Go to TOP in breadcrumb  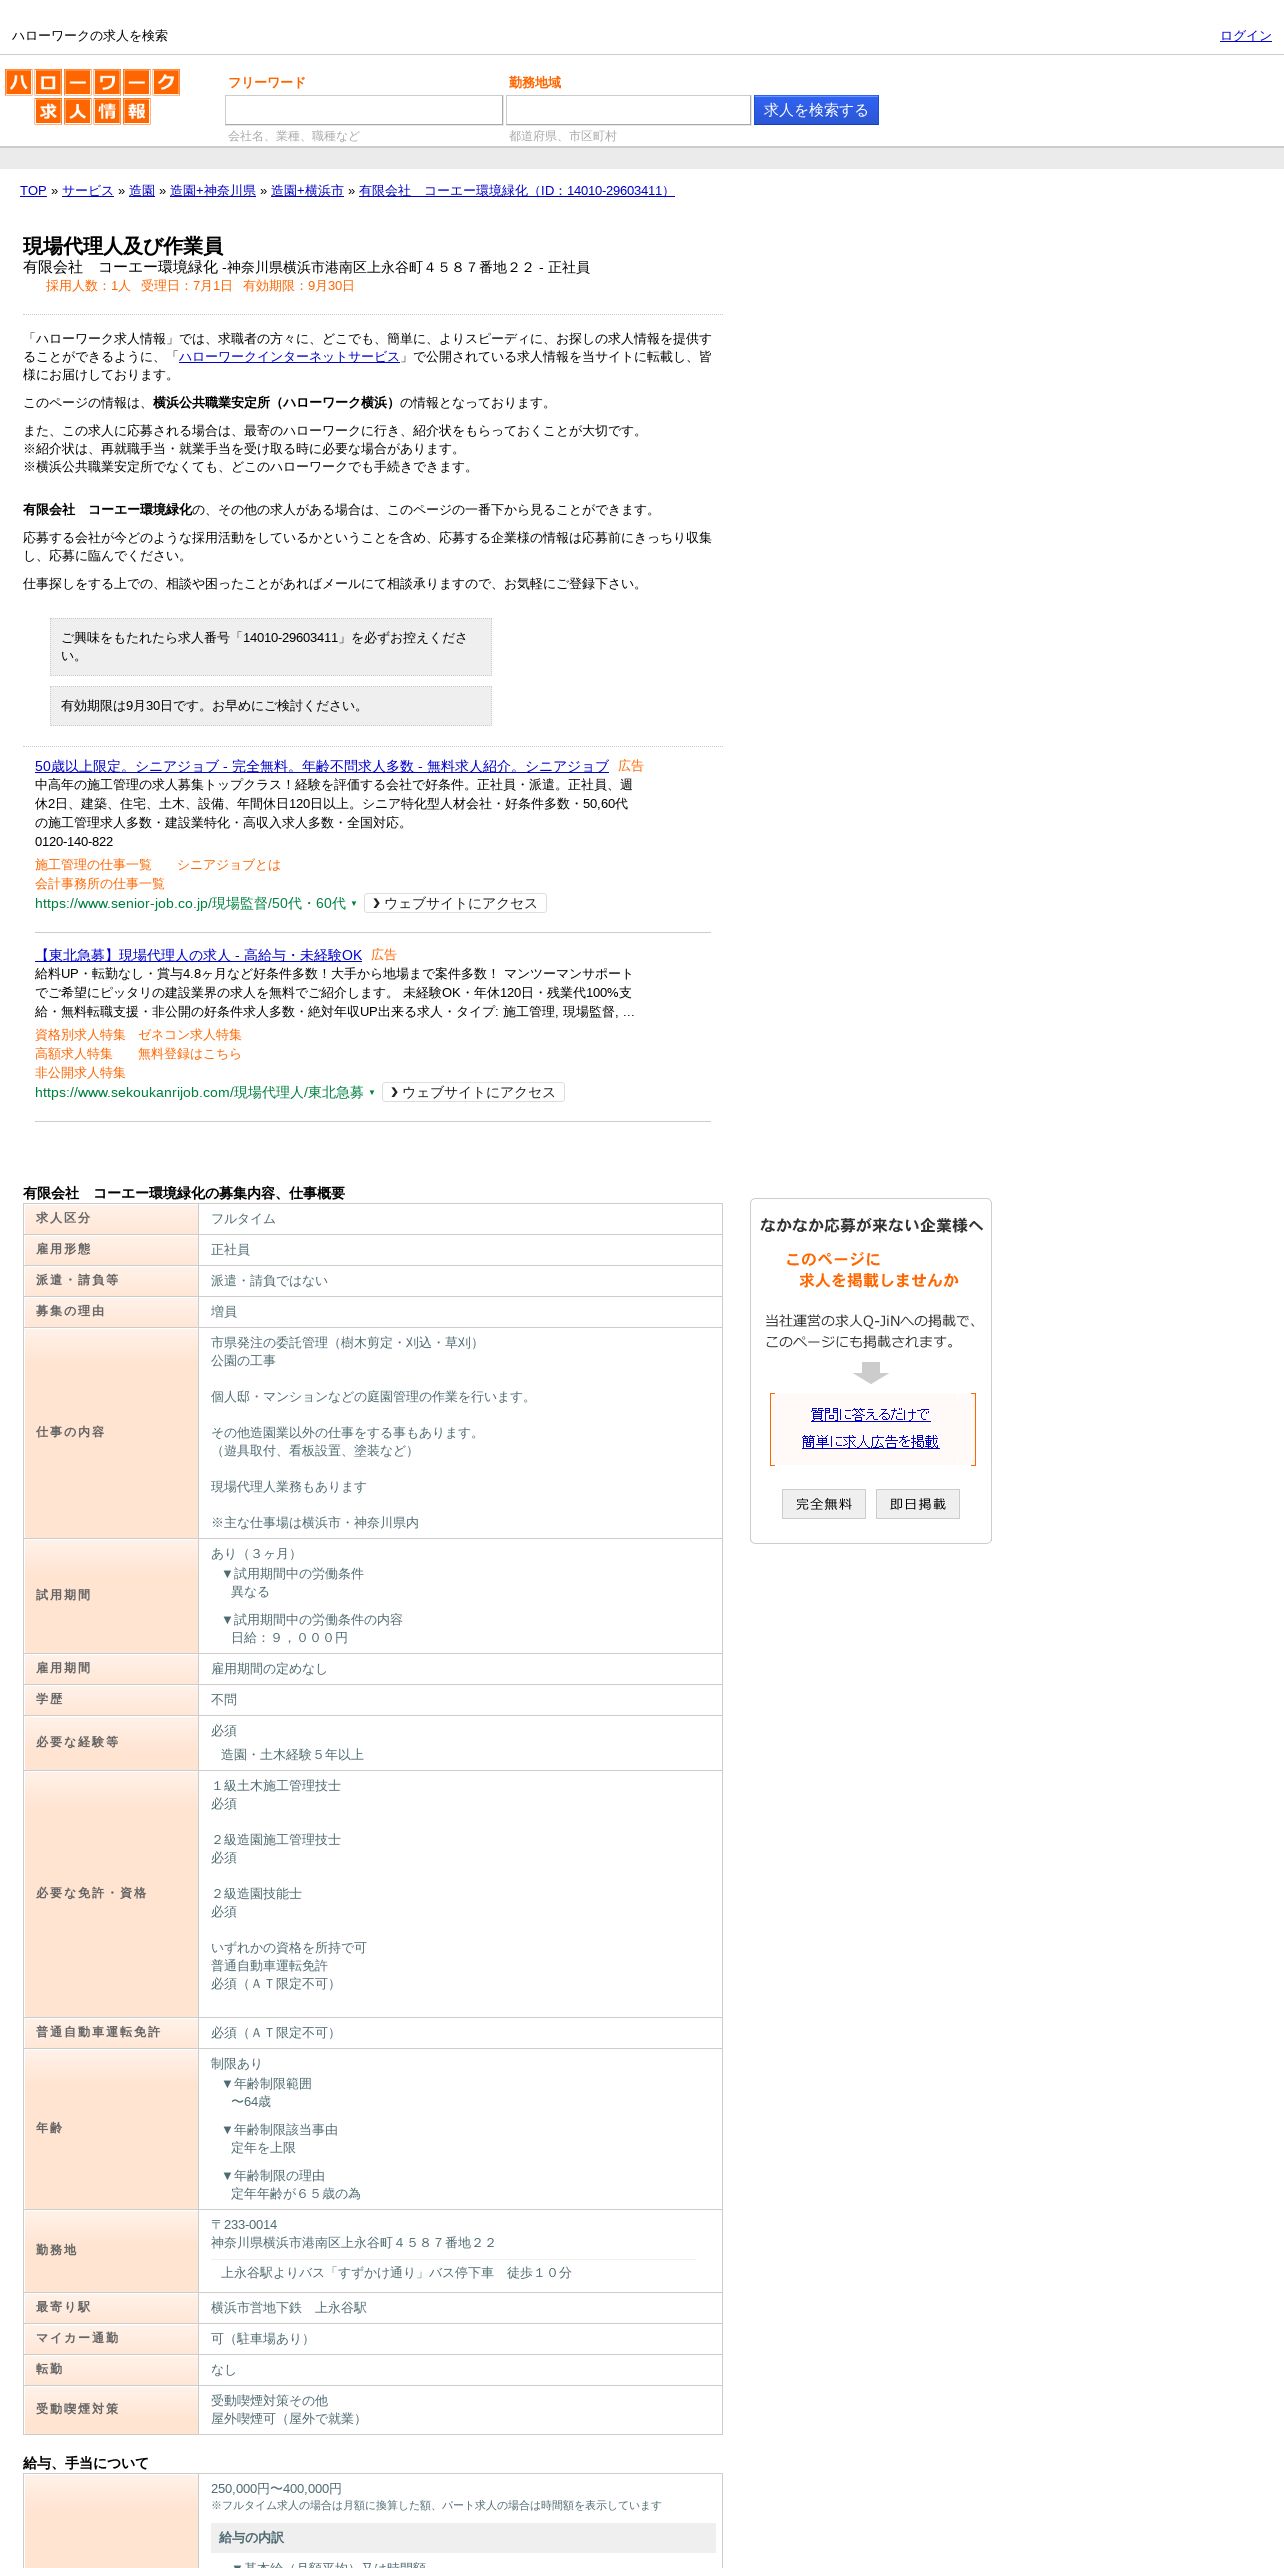click(33, 191)
